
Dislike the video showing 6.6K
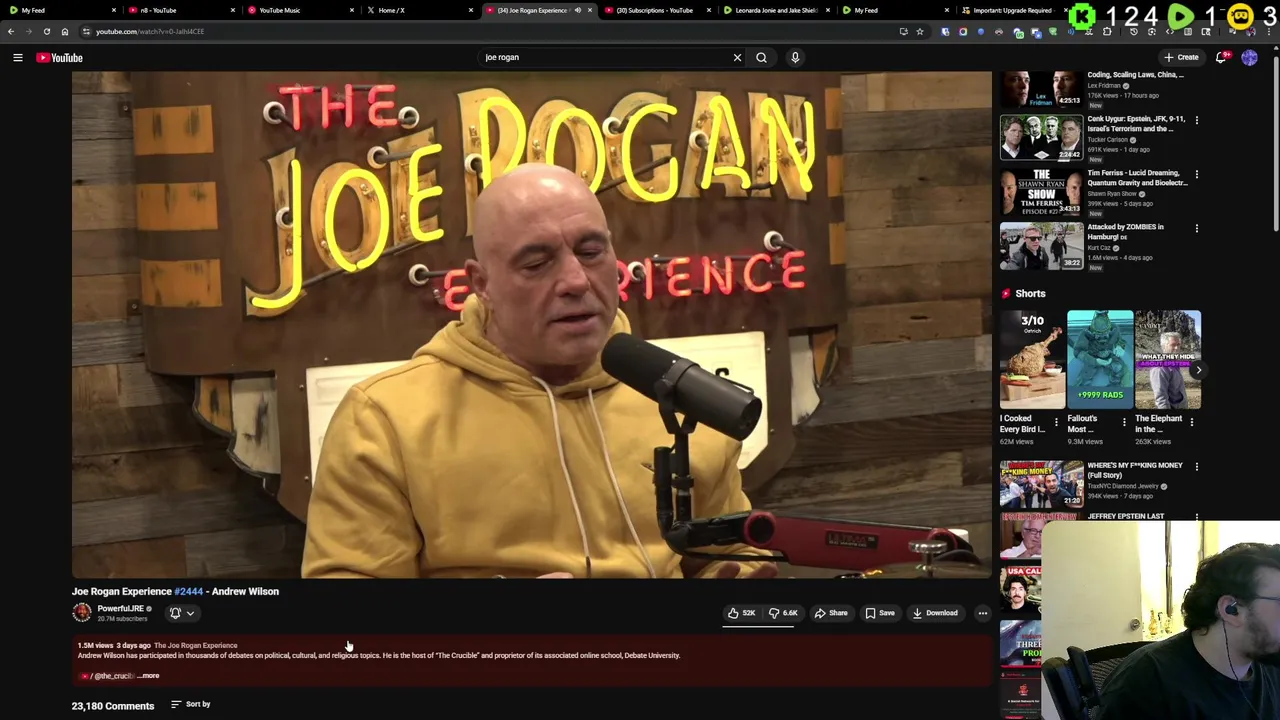point(783,613)
